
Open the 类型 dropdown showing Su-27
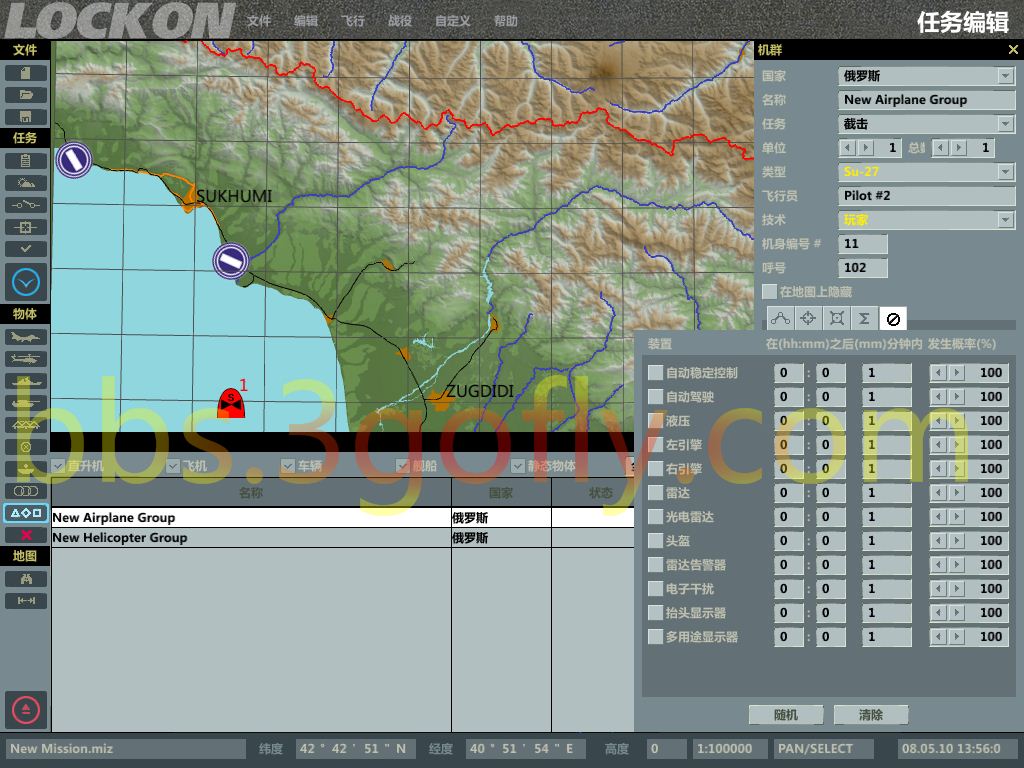click(x=926, y=172)
